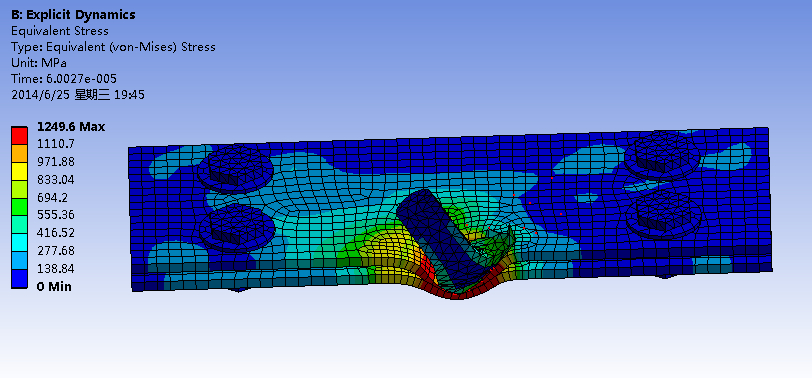
Task: Select the 694.2 legend value
Action: click(51, 198)
